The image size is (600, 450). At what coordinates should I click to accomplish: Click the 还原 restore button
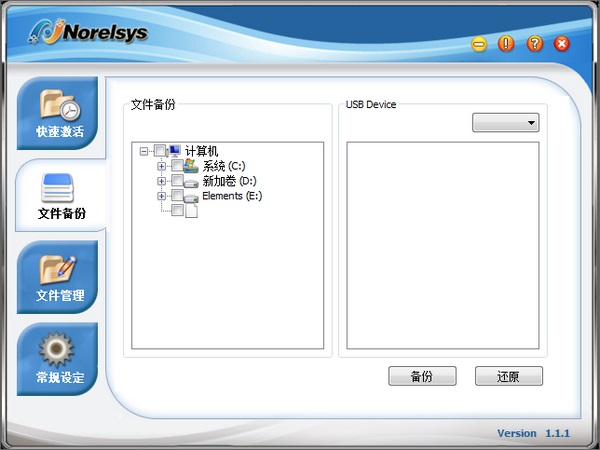coord(509,376)
